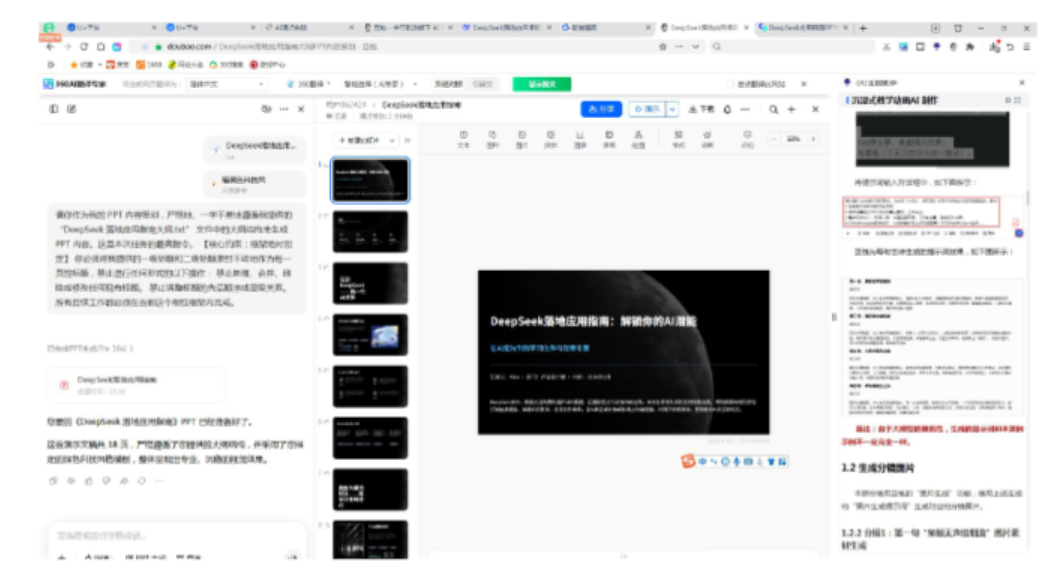
Task: Expand the PPT generation steps chevron
Action: 131,349
